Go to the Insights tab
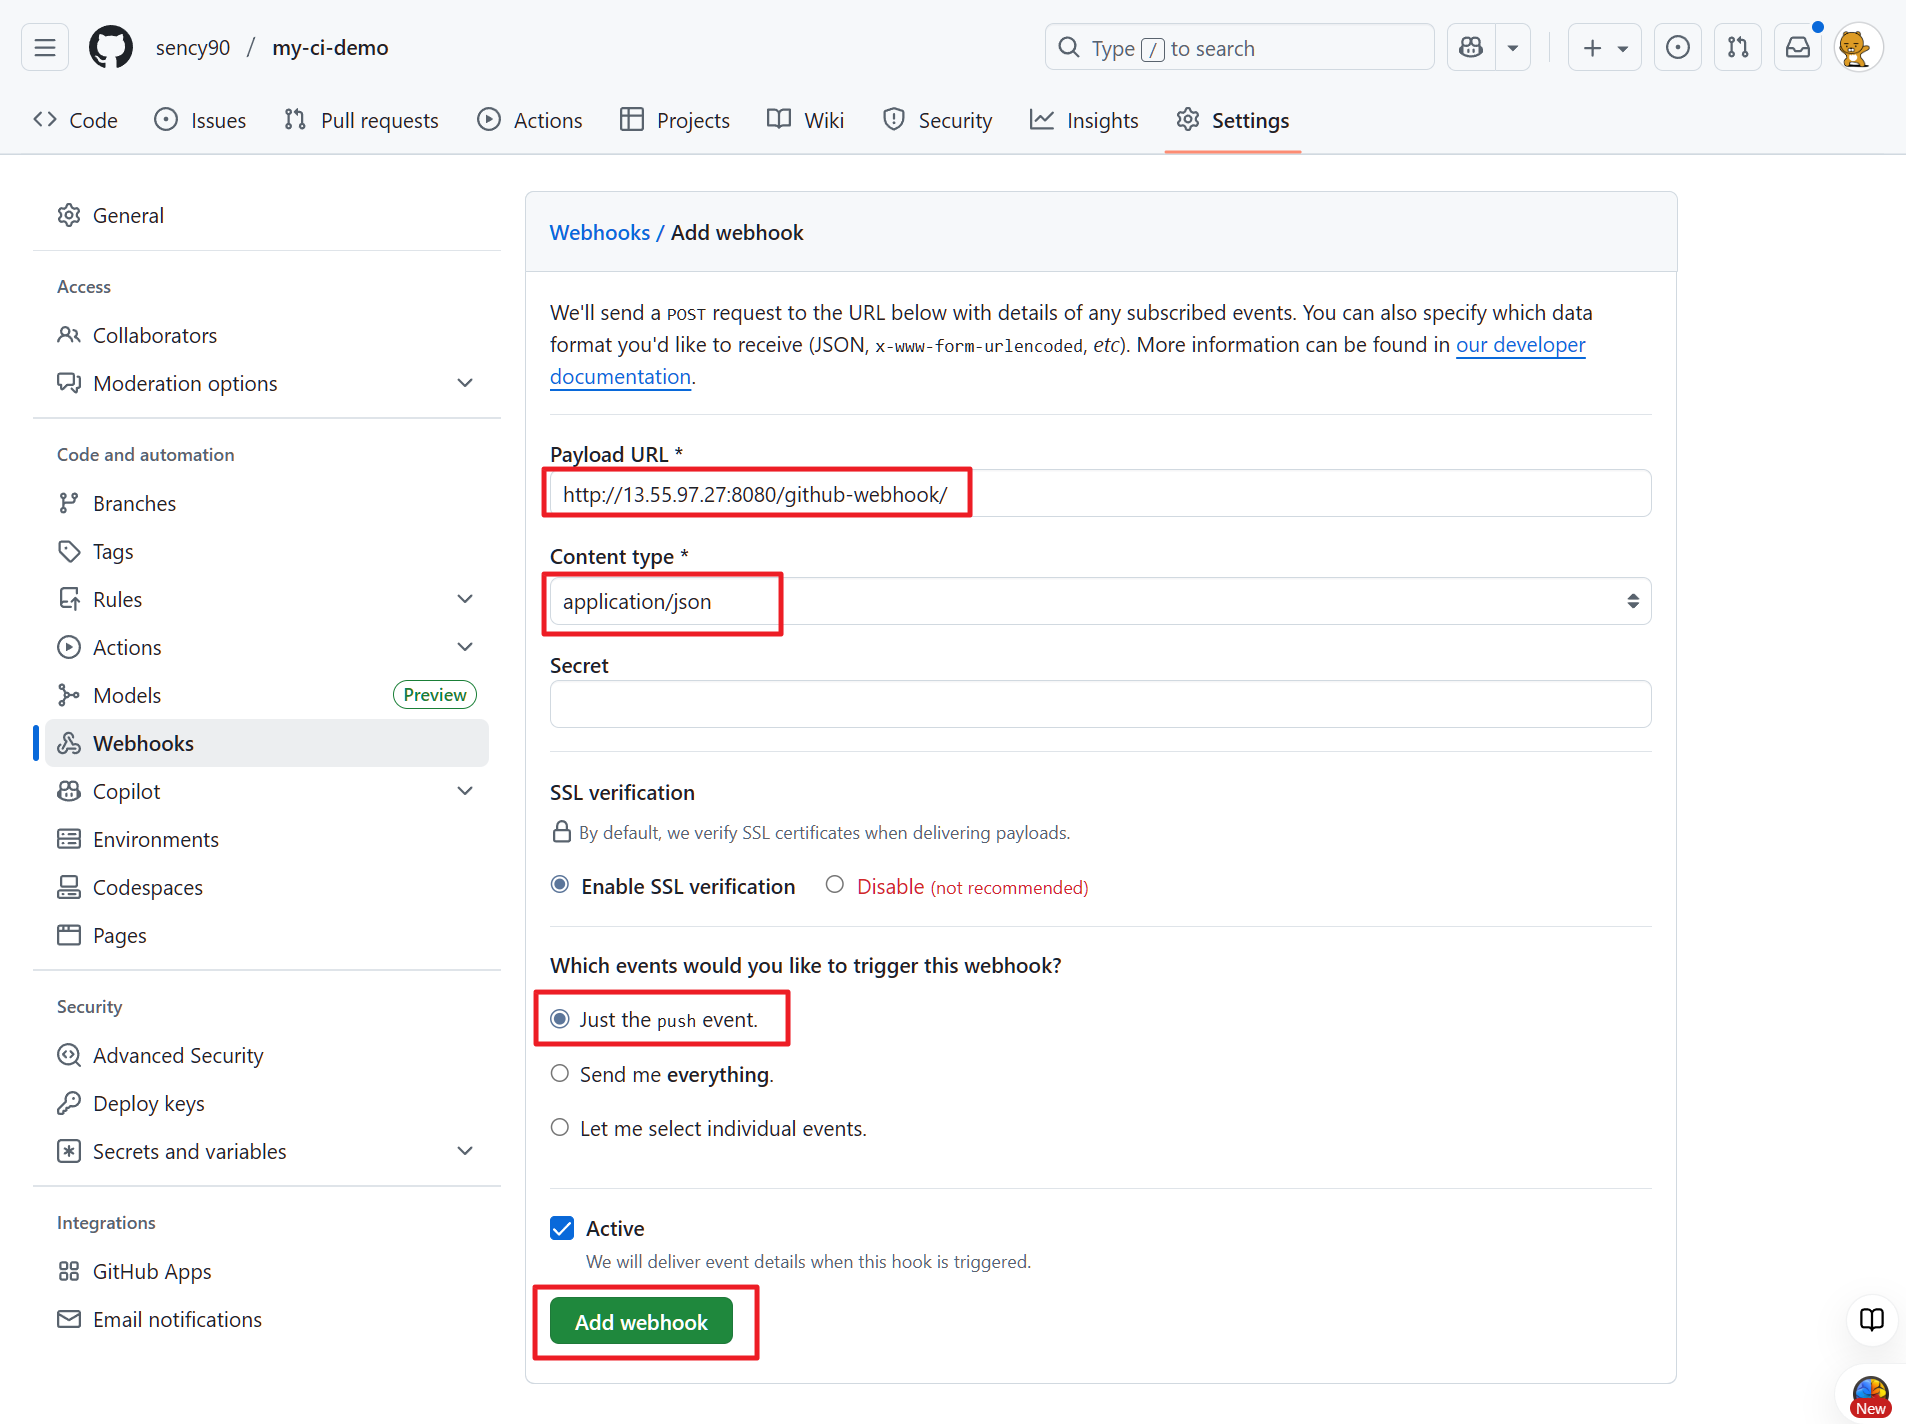Image resolution: width=1906 pixels, height=1424 pixels. (1084, 120)
